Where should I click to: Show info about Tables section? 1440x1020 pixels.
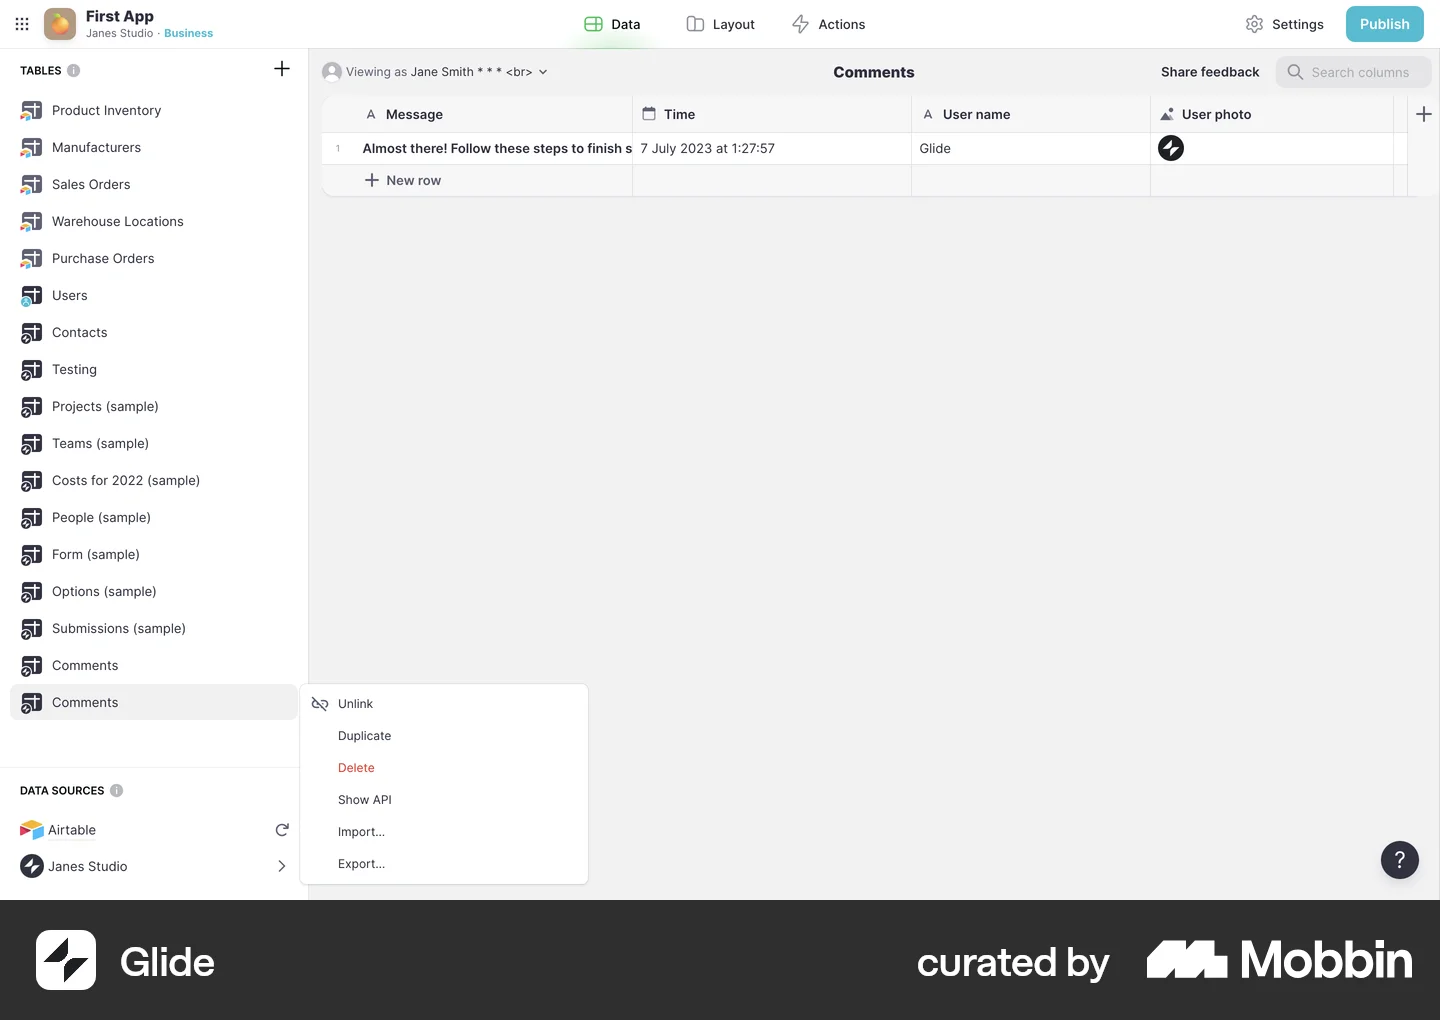pos(74,71)
